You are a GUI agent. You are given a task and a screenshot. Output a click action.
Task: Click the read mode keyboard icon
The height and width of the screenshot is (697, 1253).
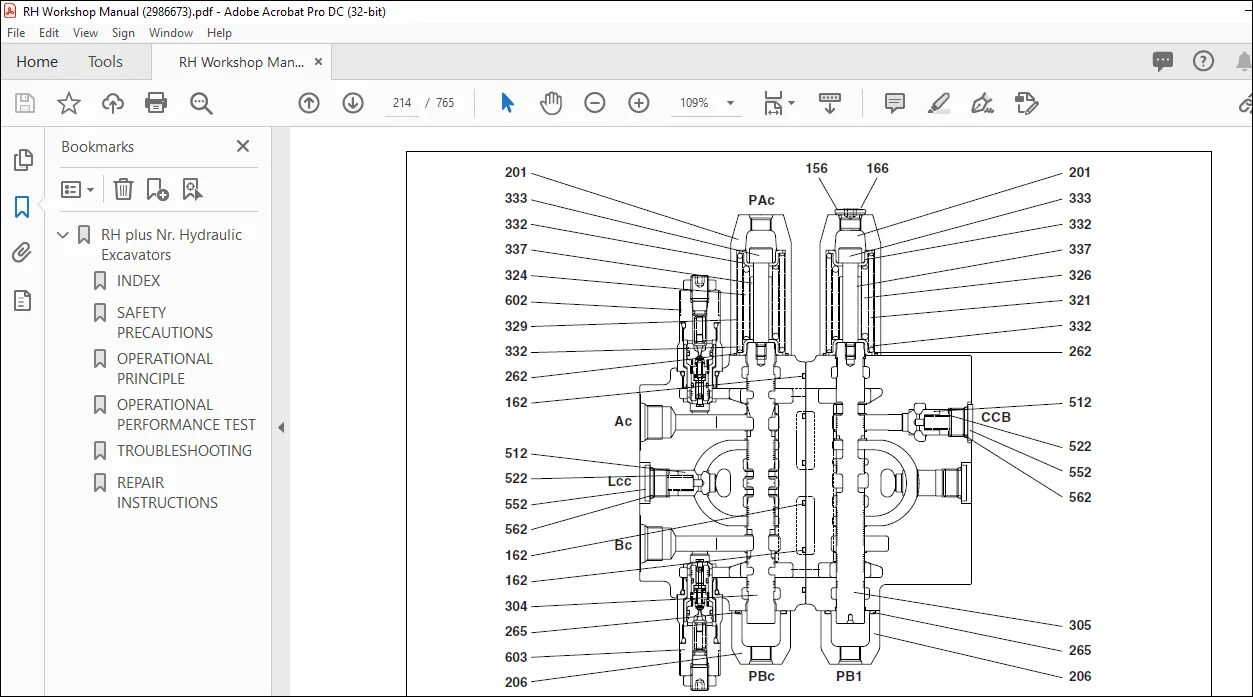pyautogui.click(x=829, y=103)
